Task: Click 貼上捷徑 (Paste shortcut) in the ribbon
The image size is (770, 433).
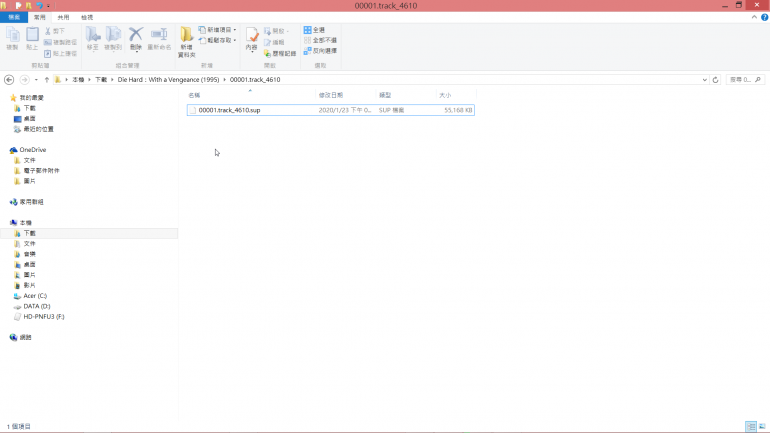Action: (60, 54)
